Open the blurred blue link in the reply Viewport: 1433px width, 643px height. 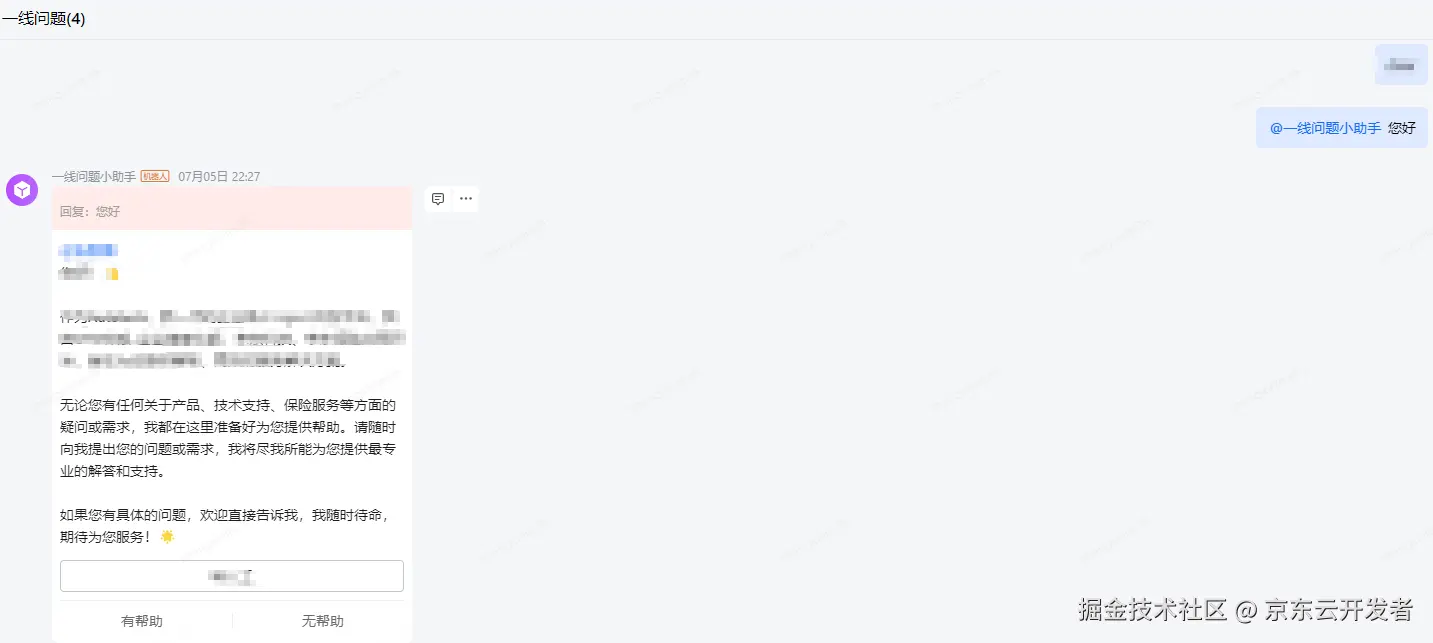point(89,250)
